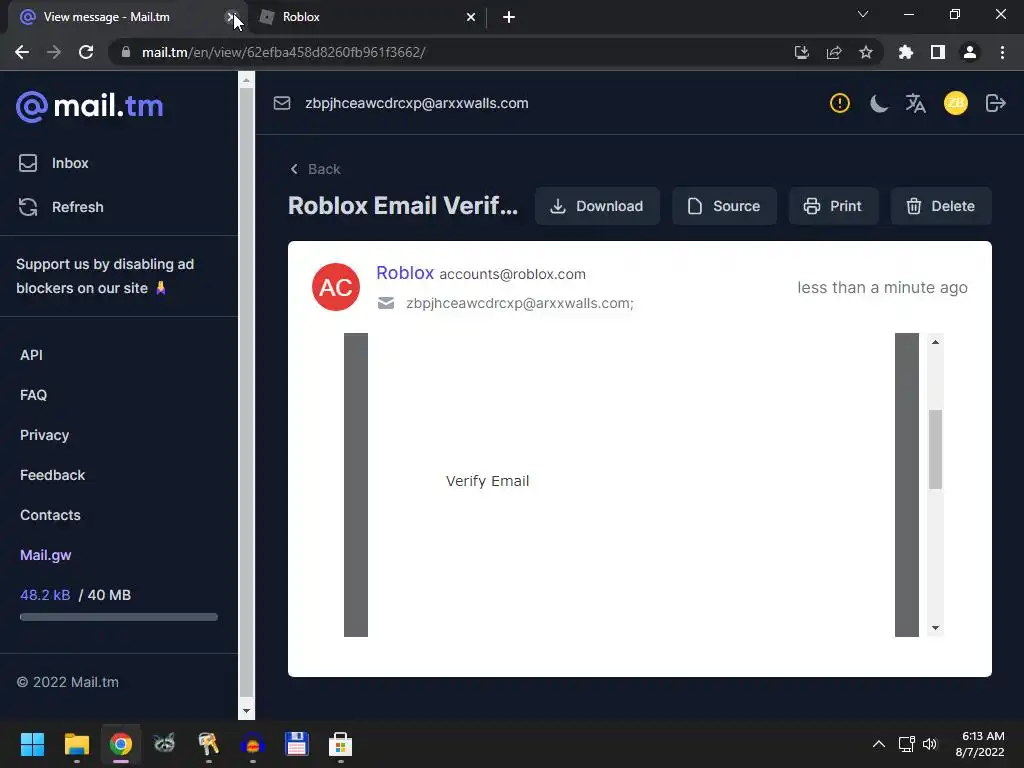Download the Roblox email message
Viewport: 1024px width, 768px height.
pos(597,206)
